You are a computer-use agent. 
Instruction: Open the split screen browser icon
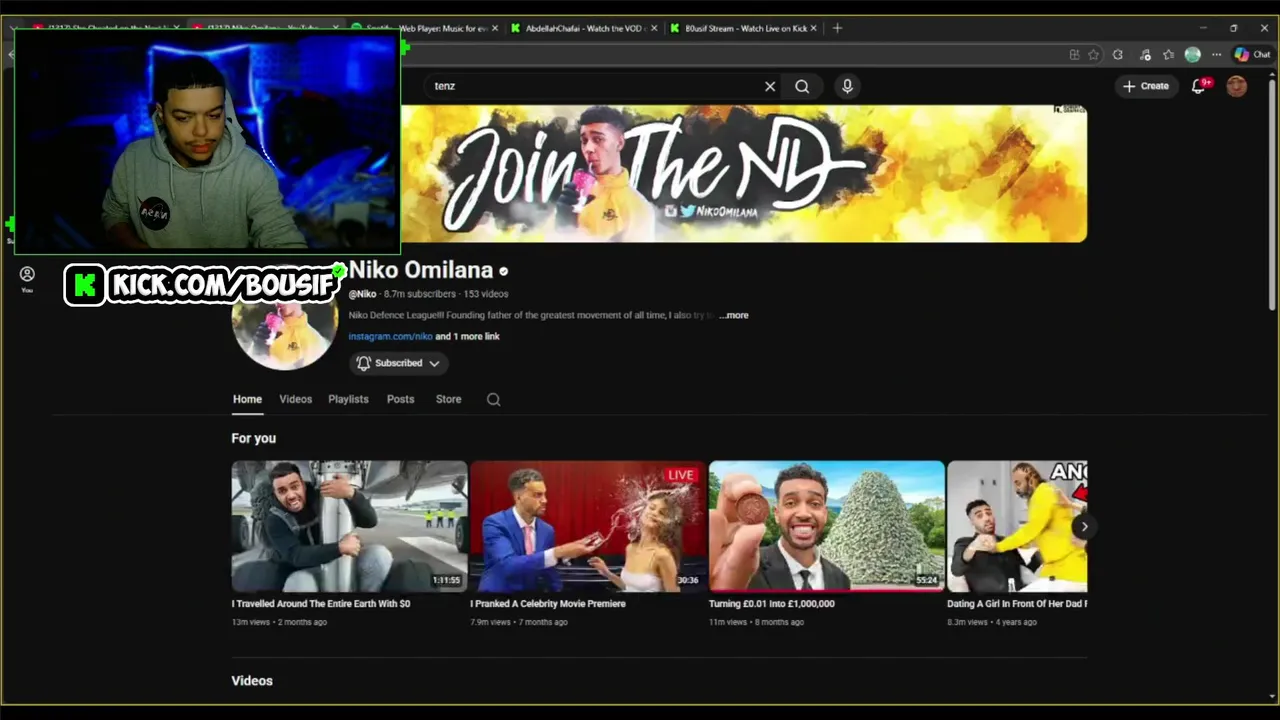pos(1074,55)
